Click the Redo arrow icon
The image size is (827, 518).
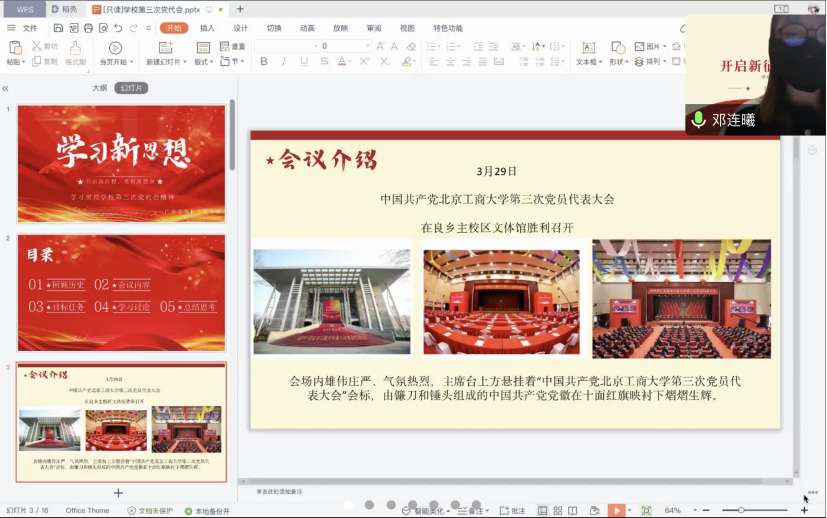click(x=133, y=28)
